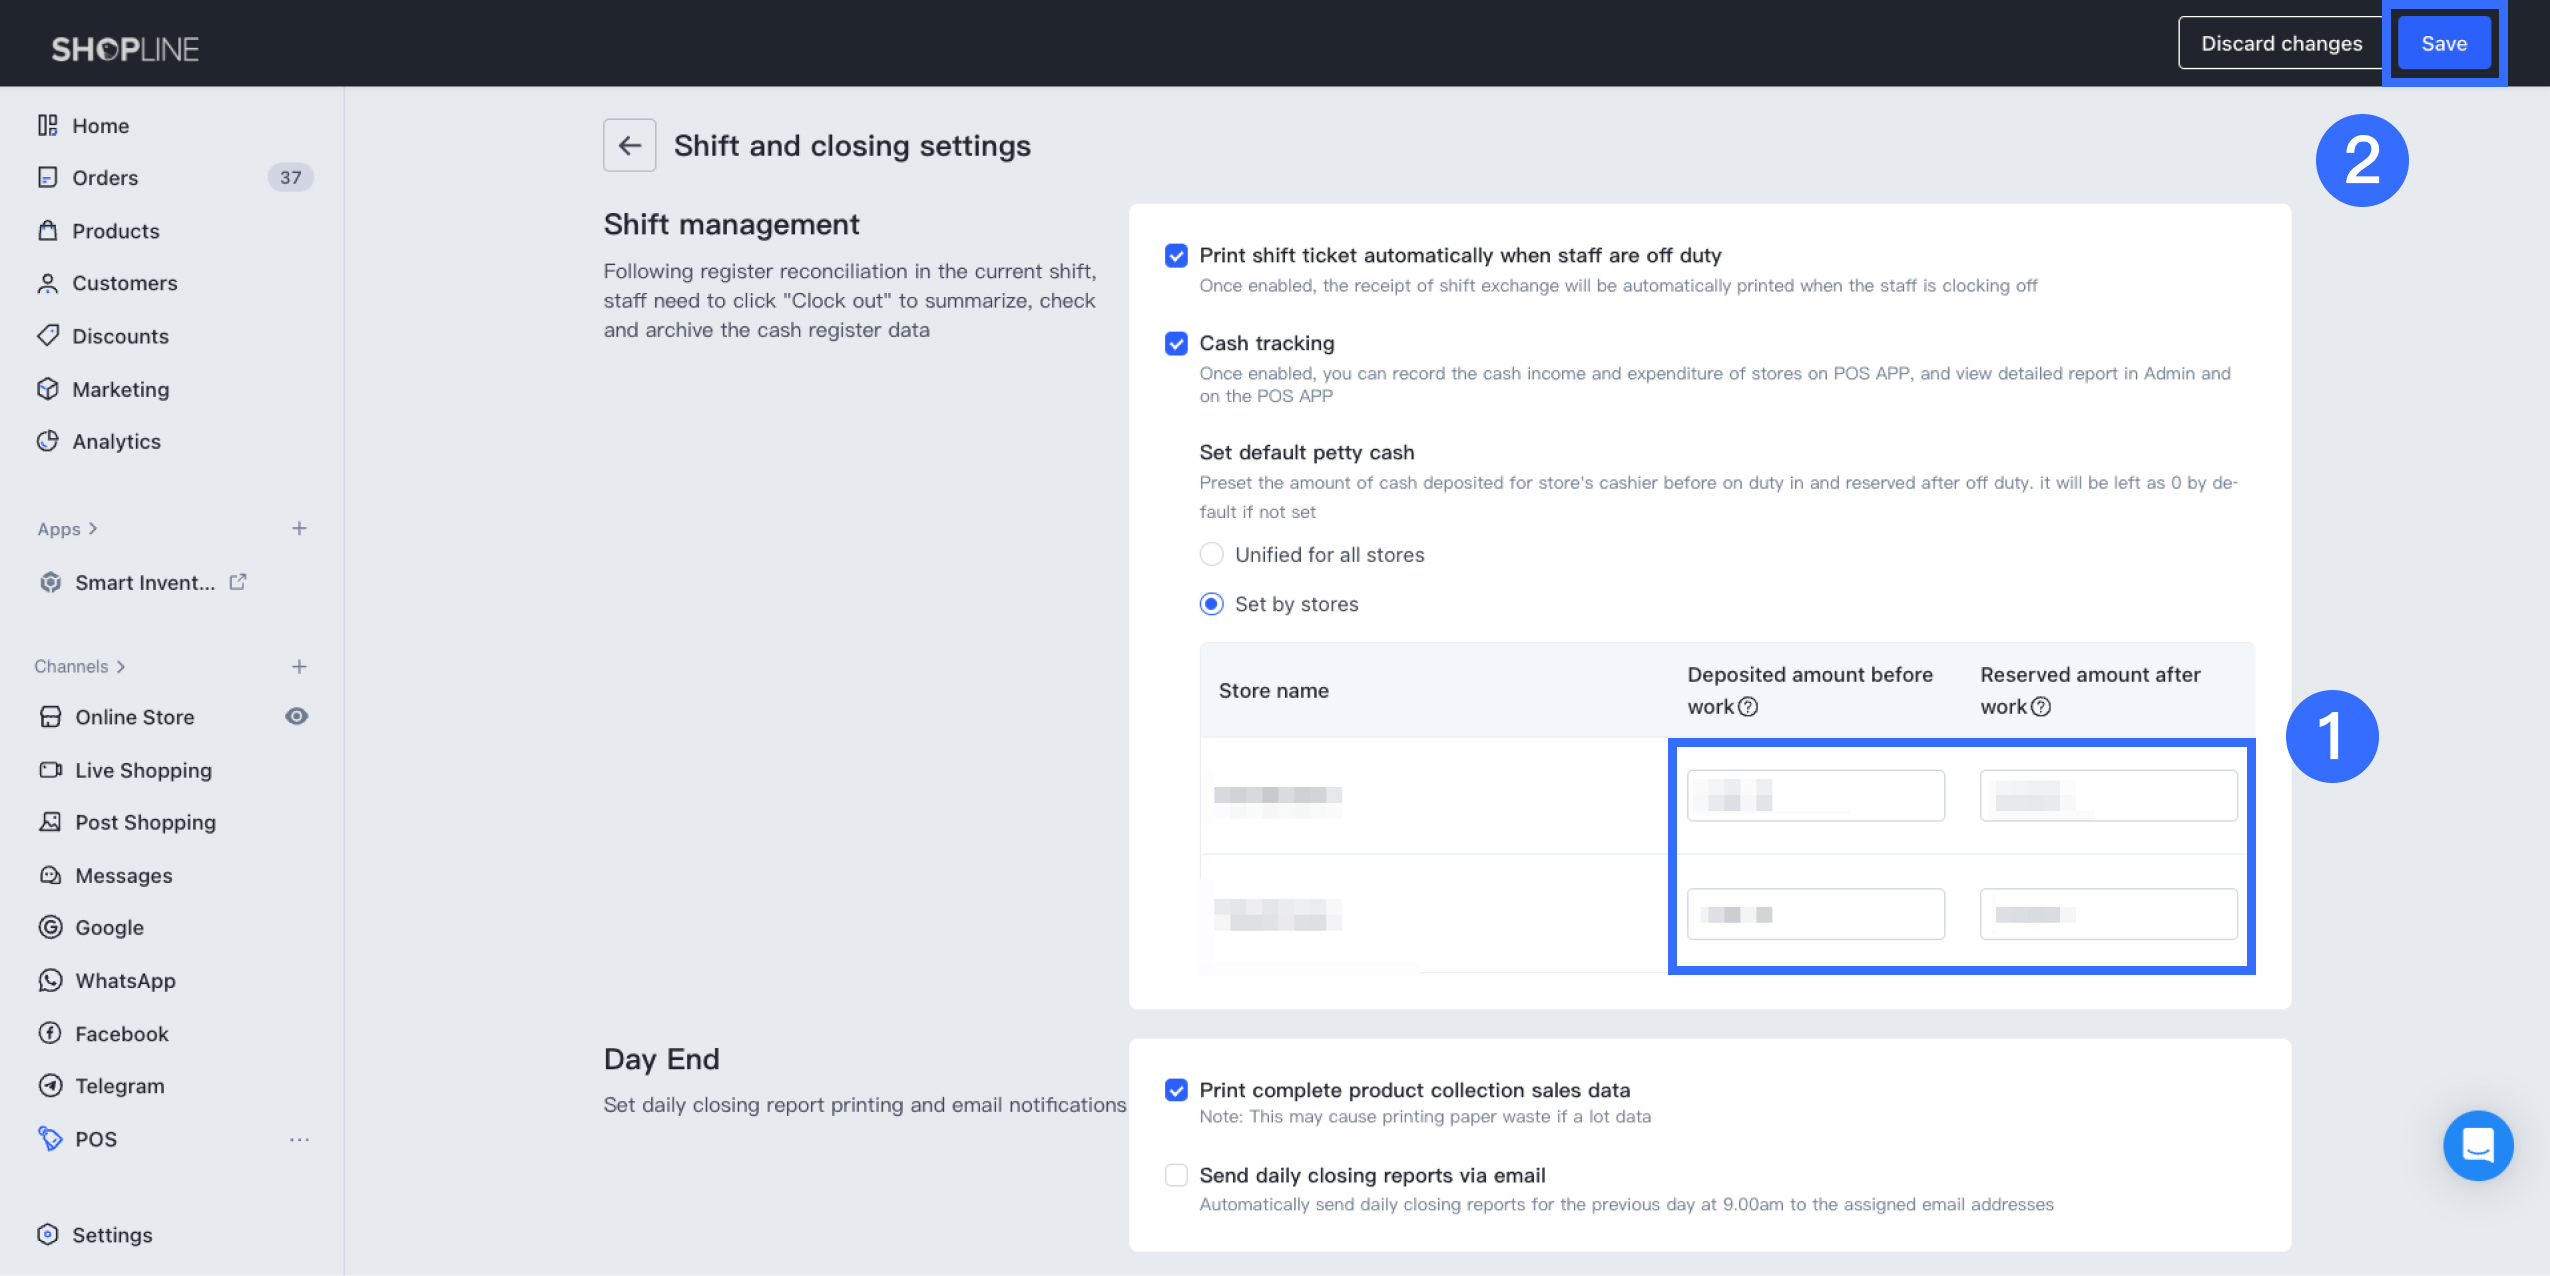Click Discard changes button
The height and width of the screenshot is (1276, 2550).
(x=2281, y=44)
